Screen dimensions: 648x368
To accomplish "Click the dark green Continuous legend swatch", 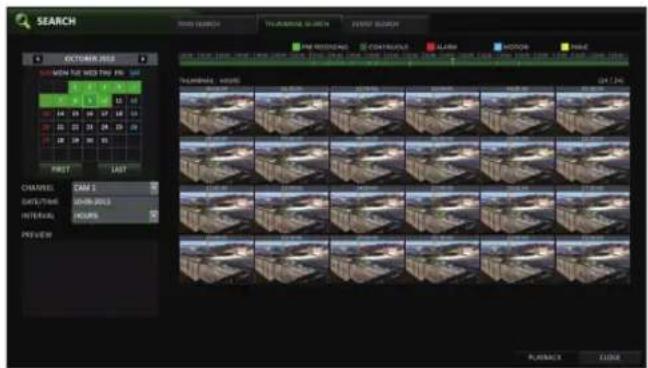I will pyautogui.click(x=363, y=47).
